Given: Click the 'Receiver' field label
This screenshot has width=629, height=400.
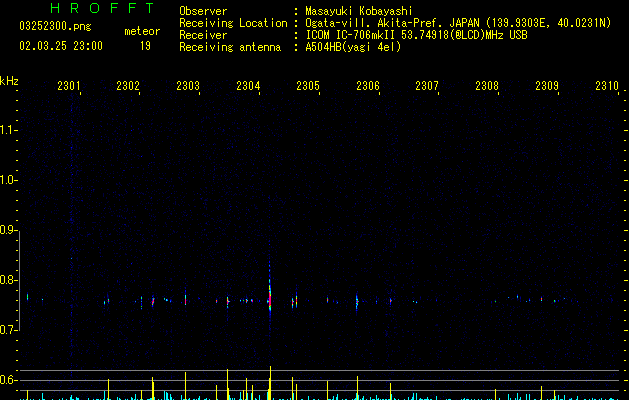Looking at the screenshot, I should (x=203, y=35).
